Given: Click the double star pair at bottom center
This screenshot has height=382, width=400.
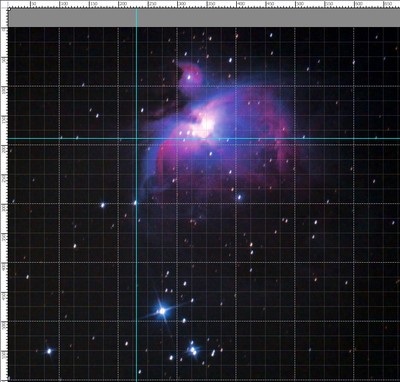Looking at the screenshot, I should (x=193, y=351).
